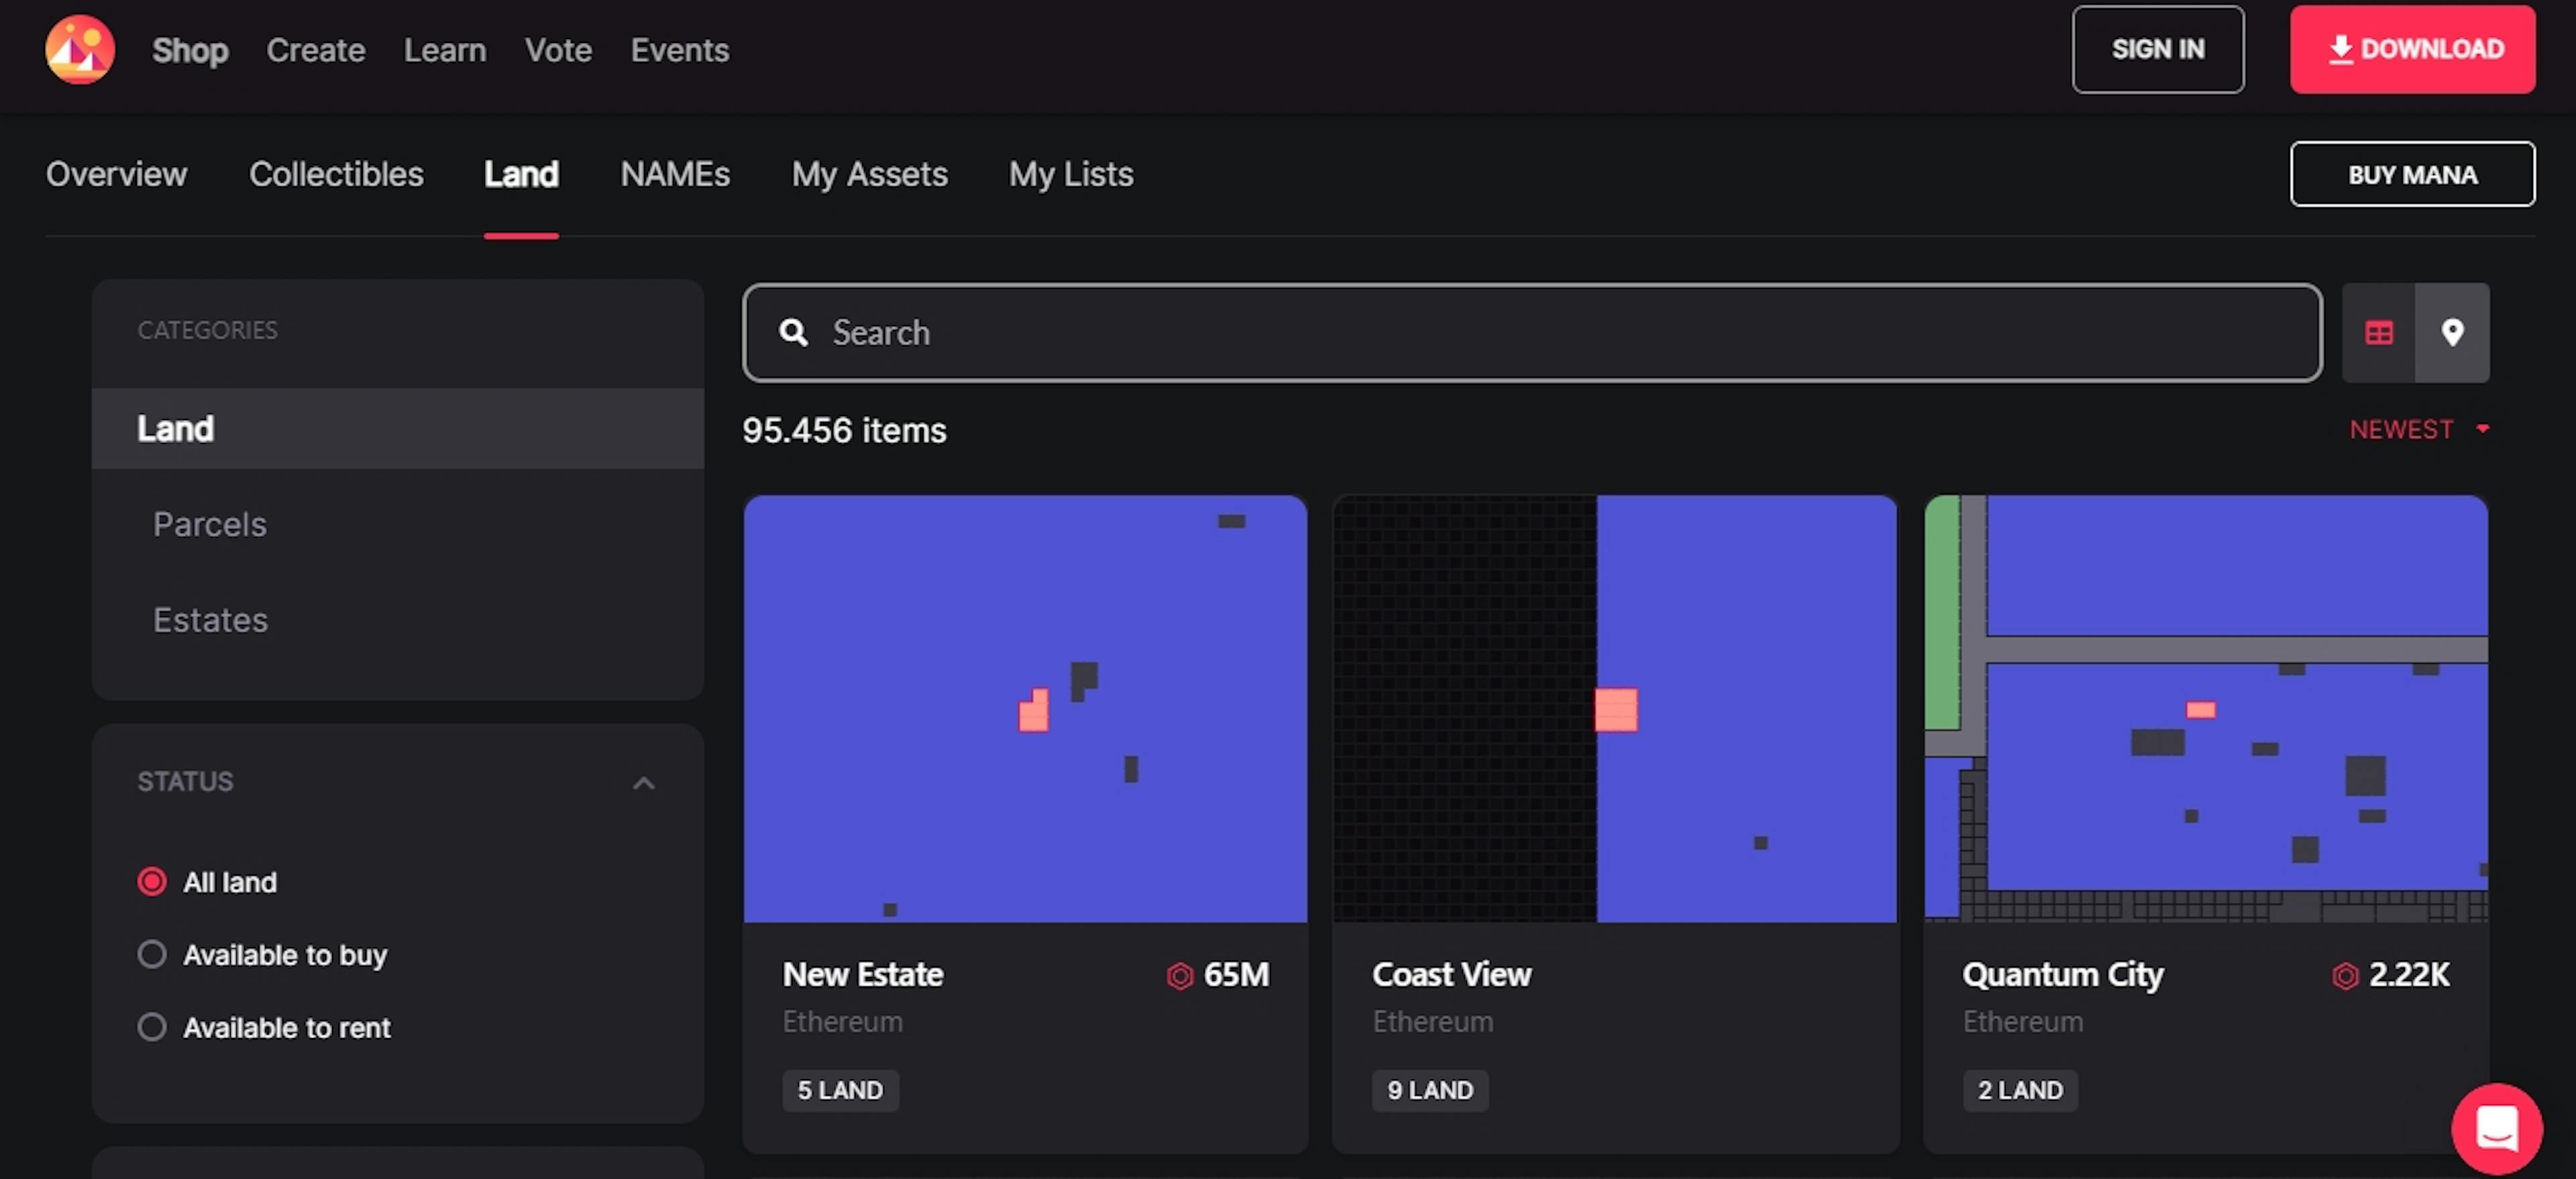Click the search magnifier icon

795,331
